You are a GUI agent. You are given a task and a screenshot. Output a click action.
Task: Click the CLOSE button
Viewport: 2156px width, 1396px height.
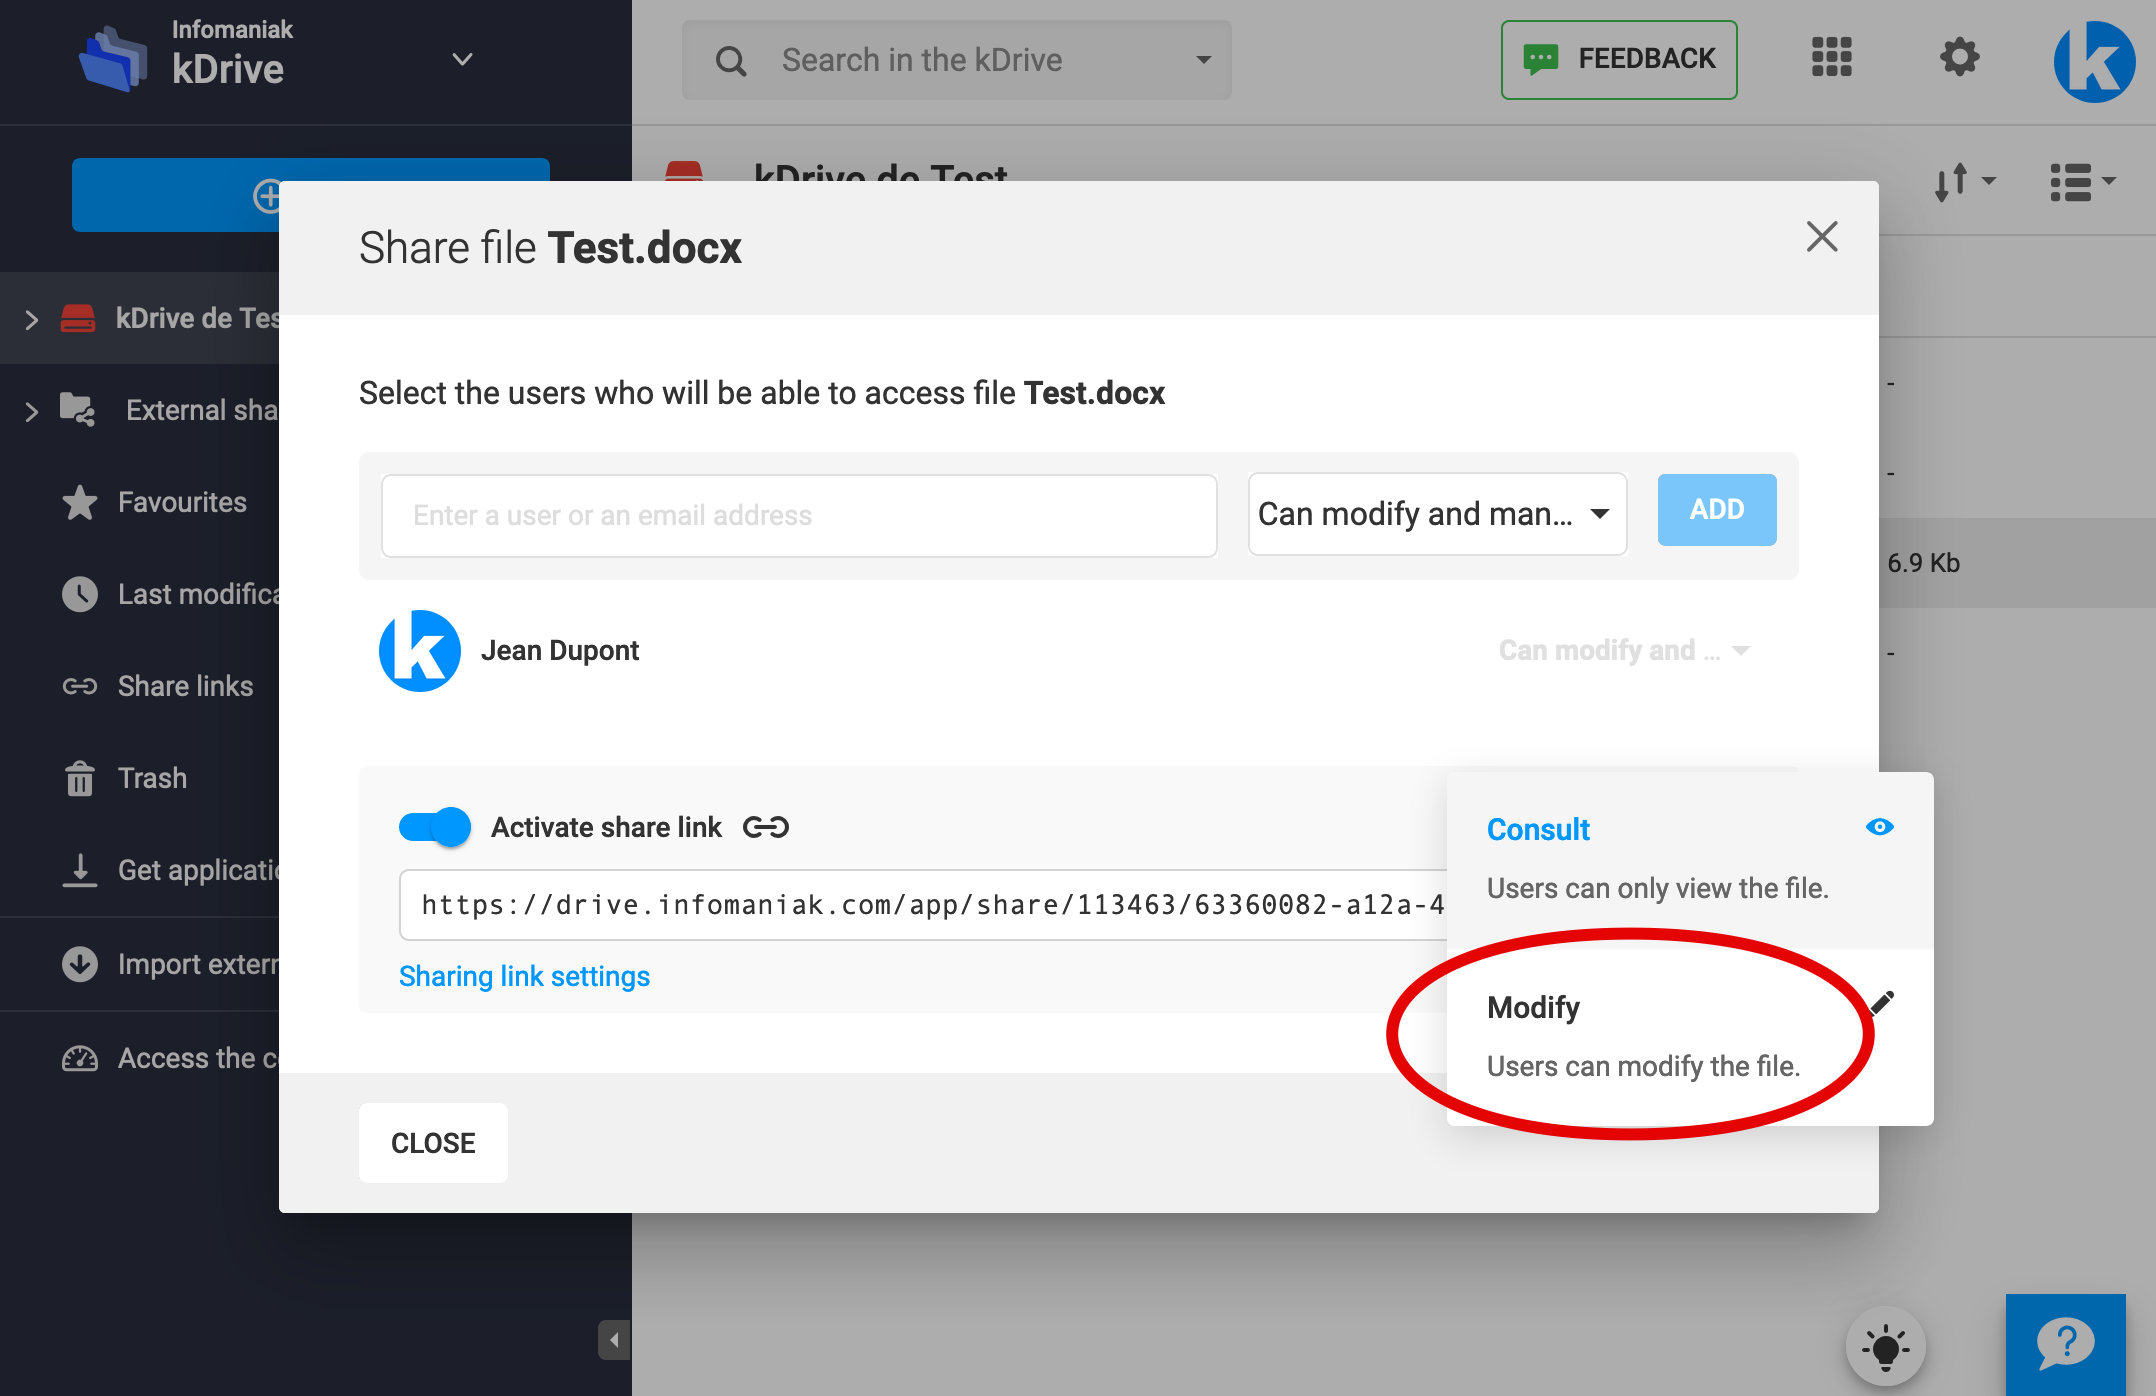(x=433, y=1143)
